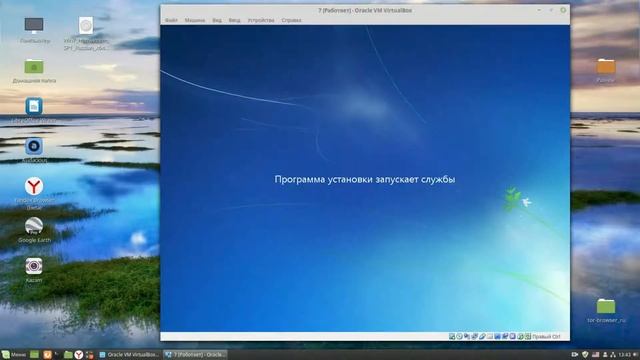Open the file manager folder icon in taskbar
Viewport: 640px width, 360px height.
68,355
